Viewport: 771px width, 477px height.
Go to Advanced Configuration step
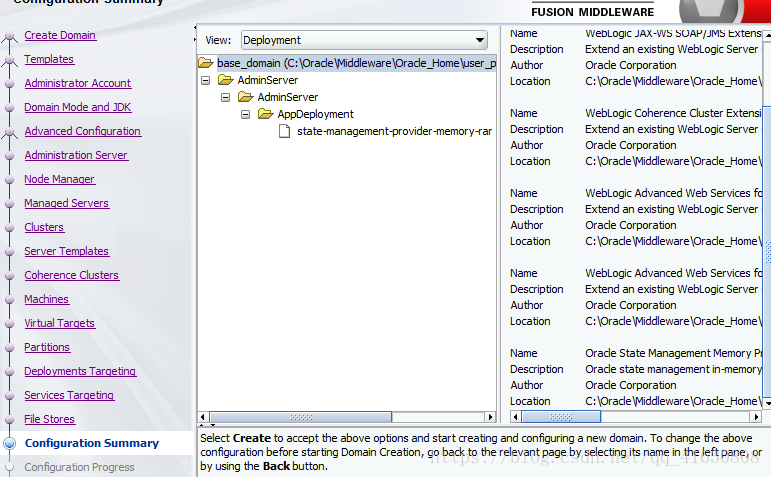click(83, 131)
